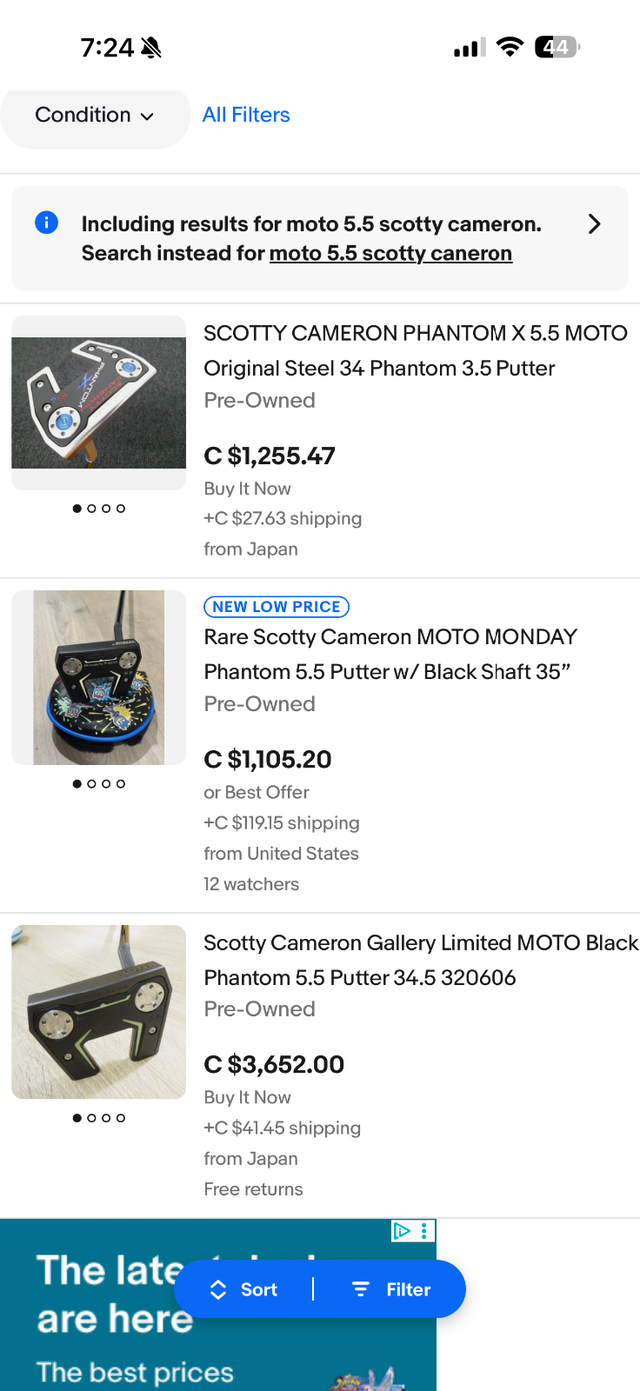Viewport: 640px width, 1391px height.
Task: Open All Filters link
Action: (246, 115)
